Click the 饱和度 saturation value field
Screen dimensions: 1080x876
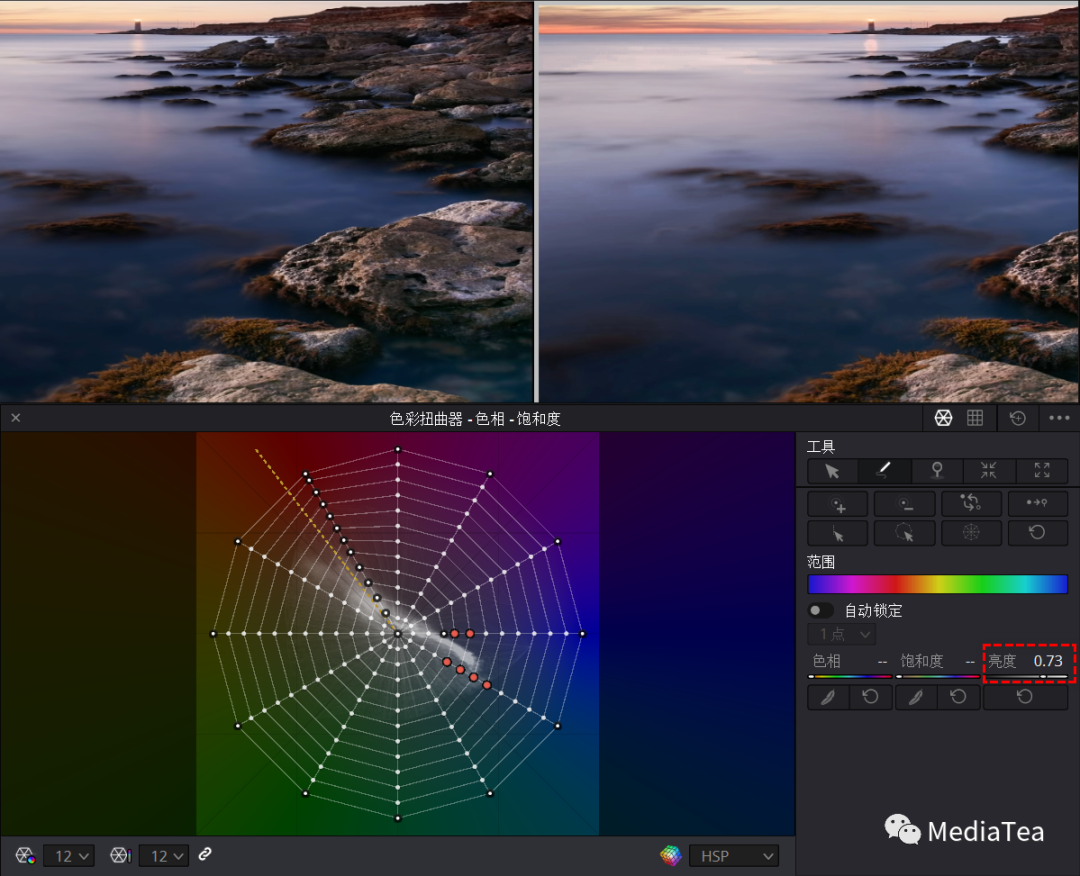(970, 662)
